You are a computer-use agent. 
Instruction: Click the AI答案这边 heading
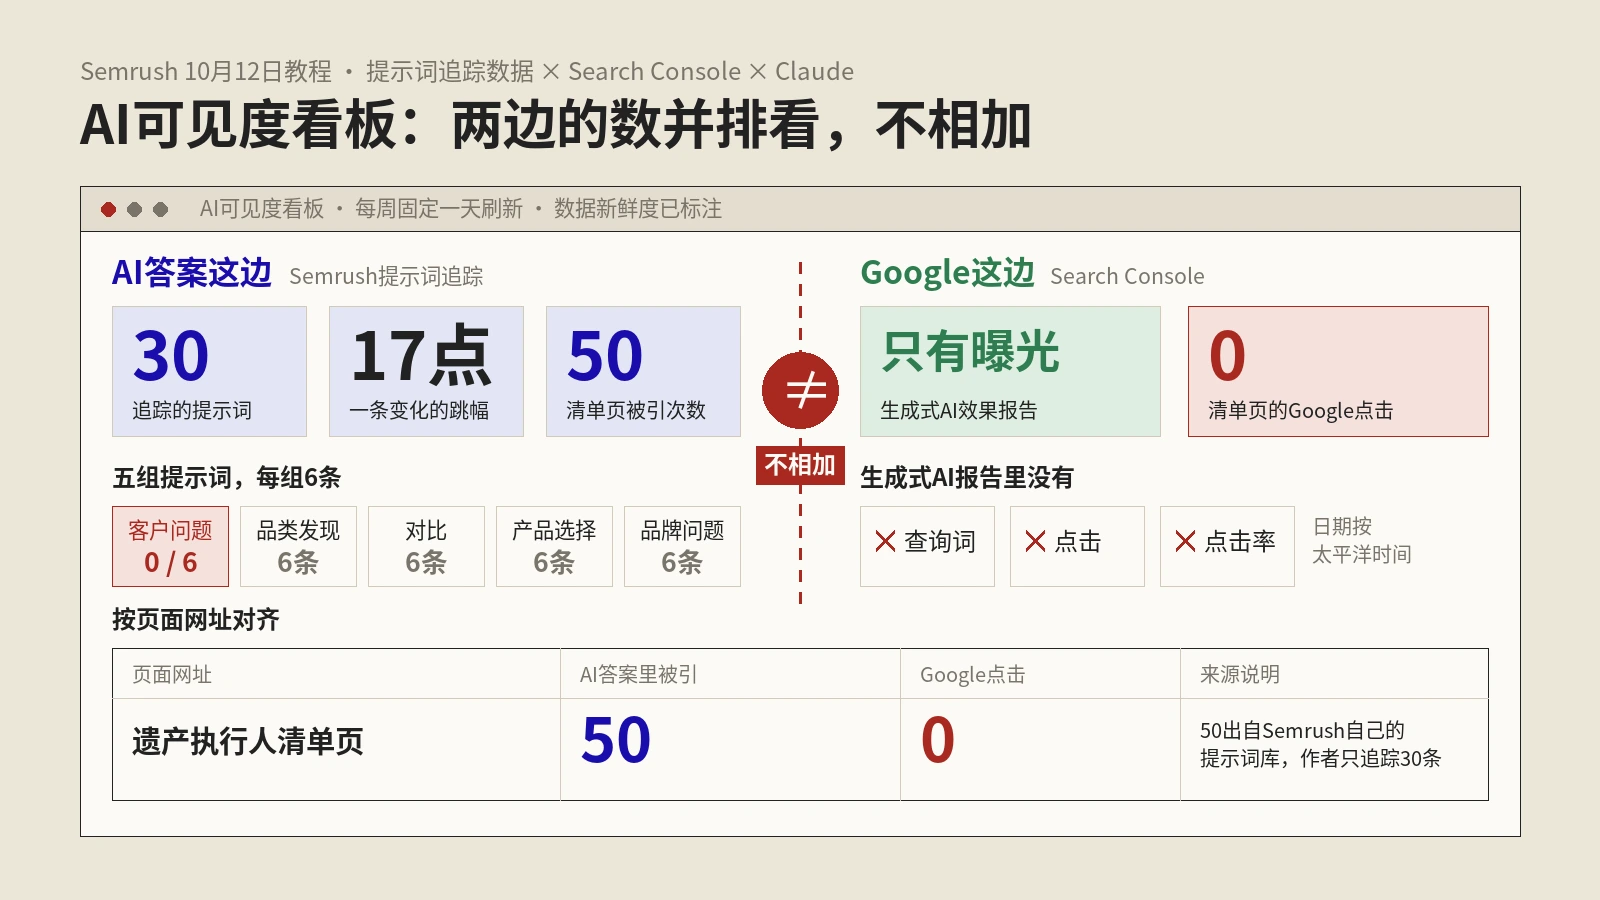[x=192, y=272]
